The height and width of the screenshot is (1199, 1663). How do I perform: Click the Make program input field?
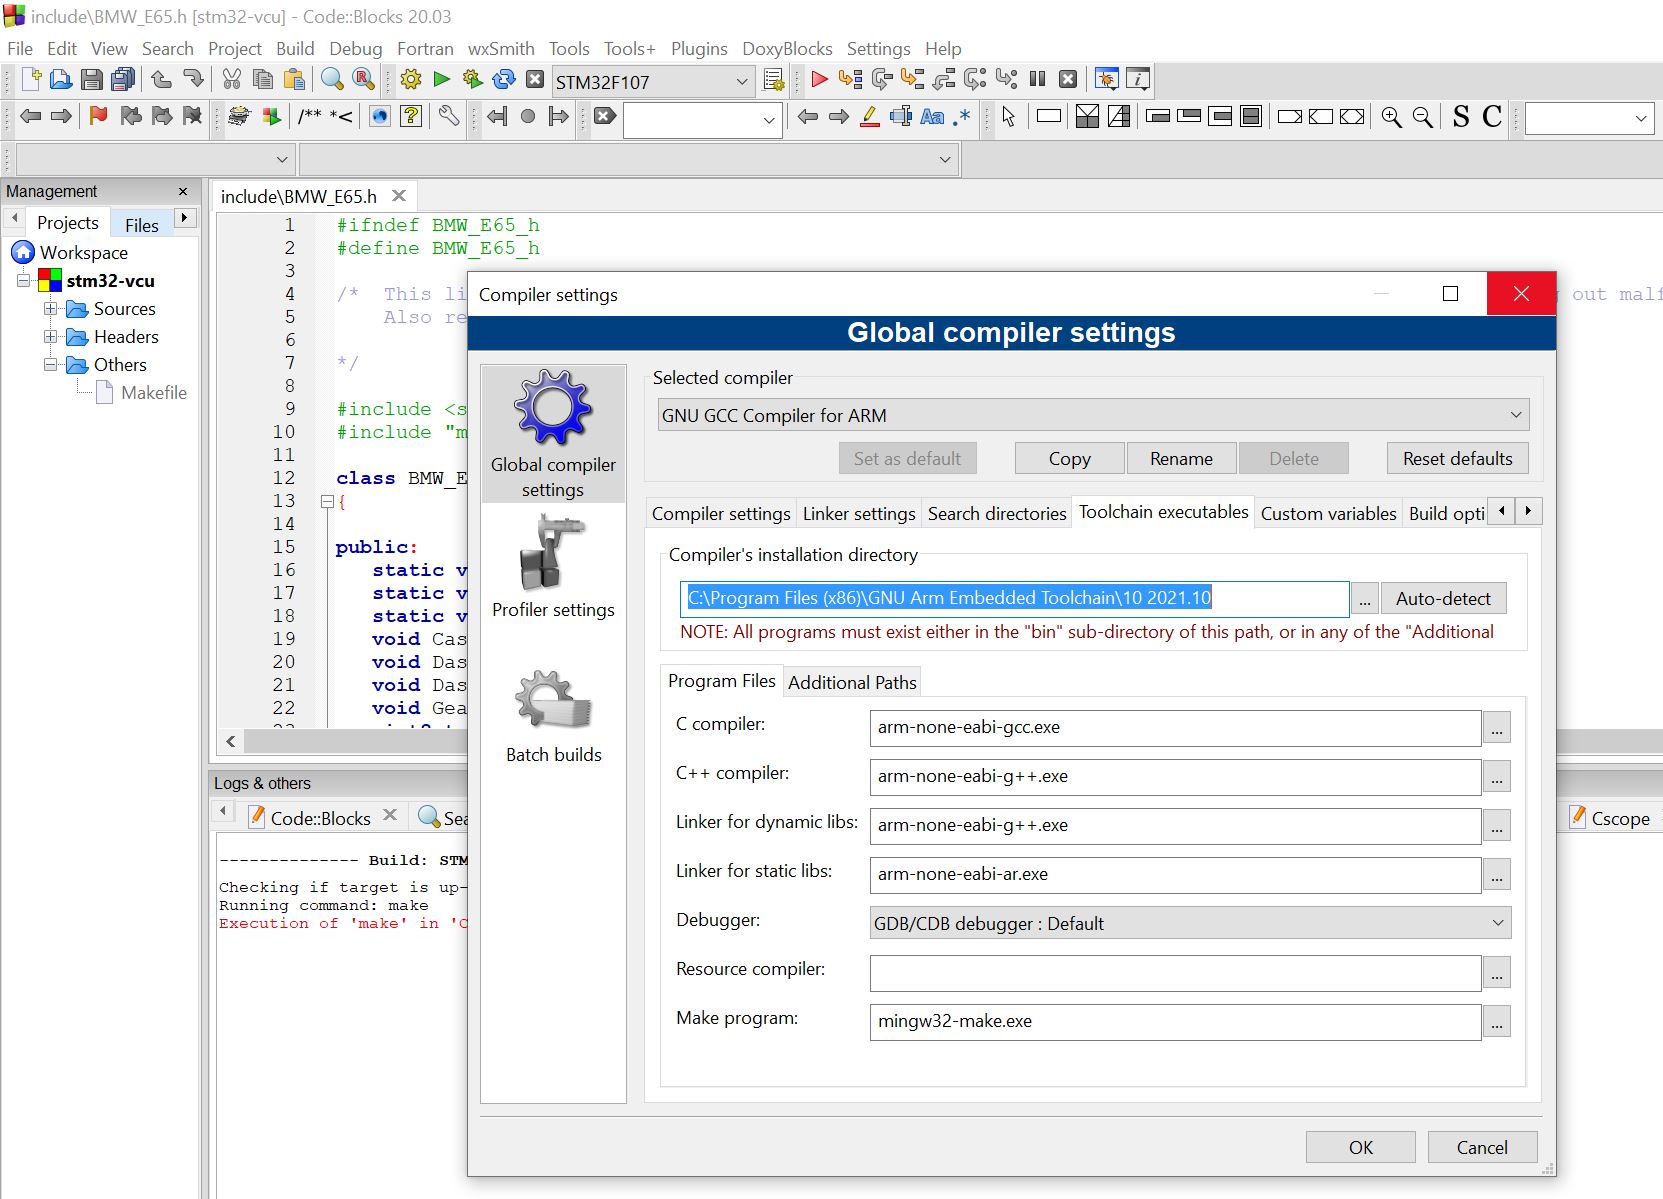tap(1174, 1021)
